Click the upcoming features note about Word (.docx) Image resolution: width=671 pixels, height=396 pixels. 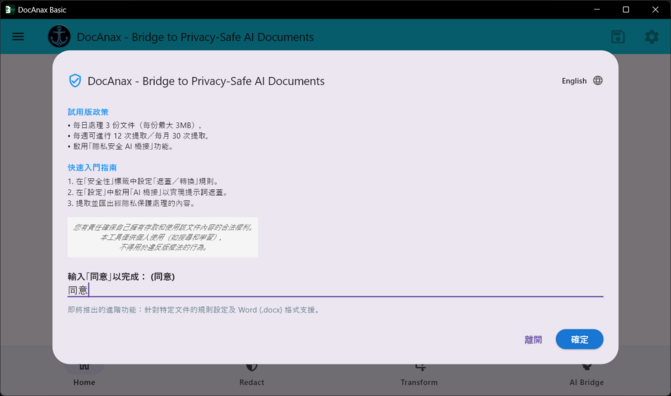coord(194,310)
